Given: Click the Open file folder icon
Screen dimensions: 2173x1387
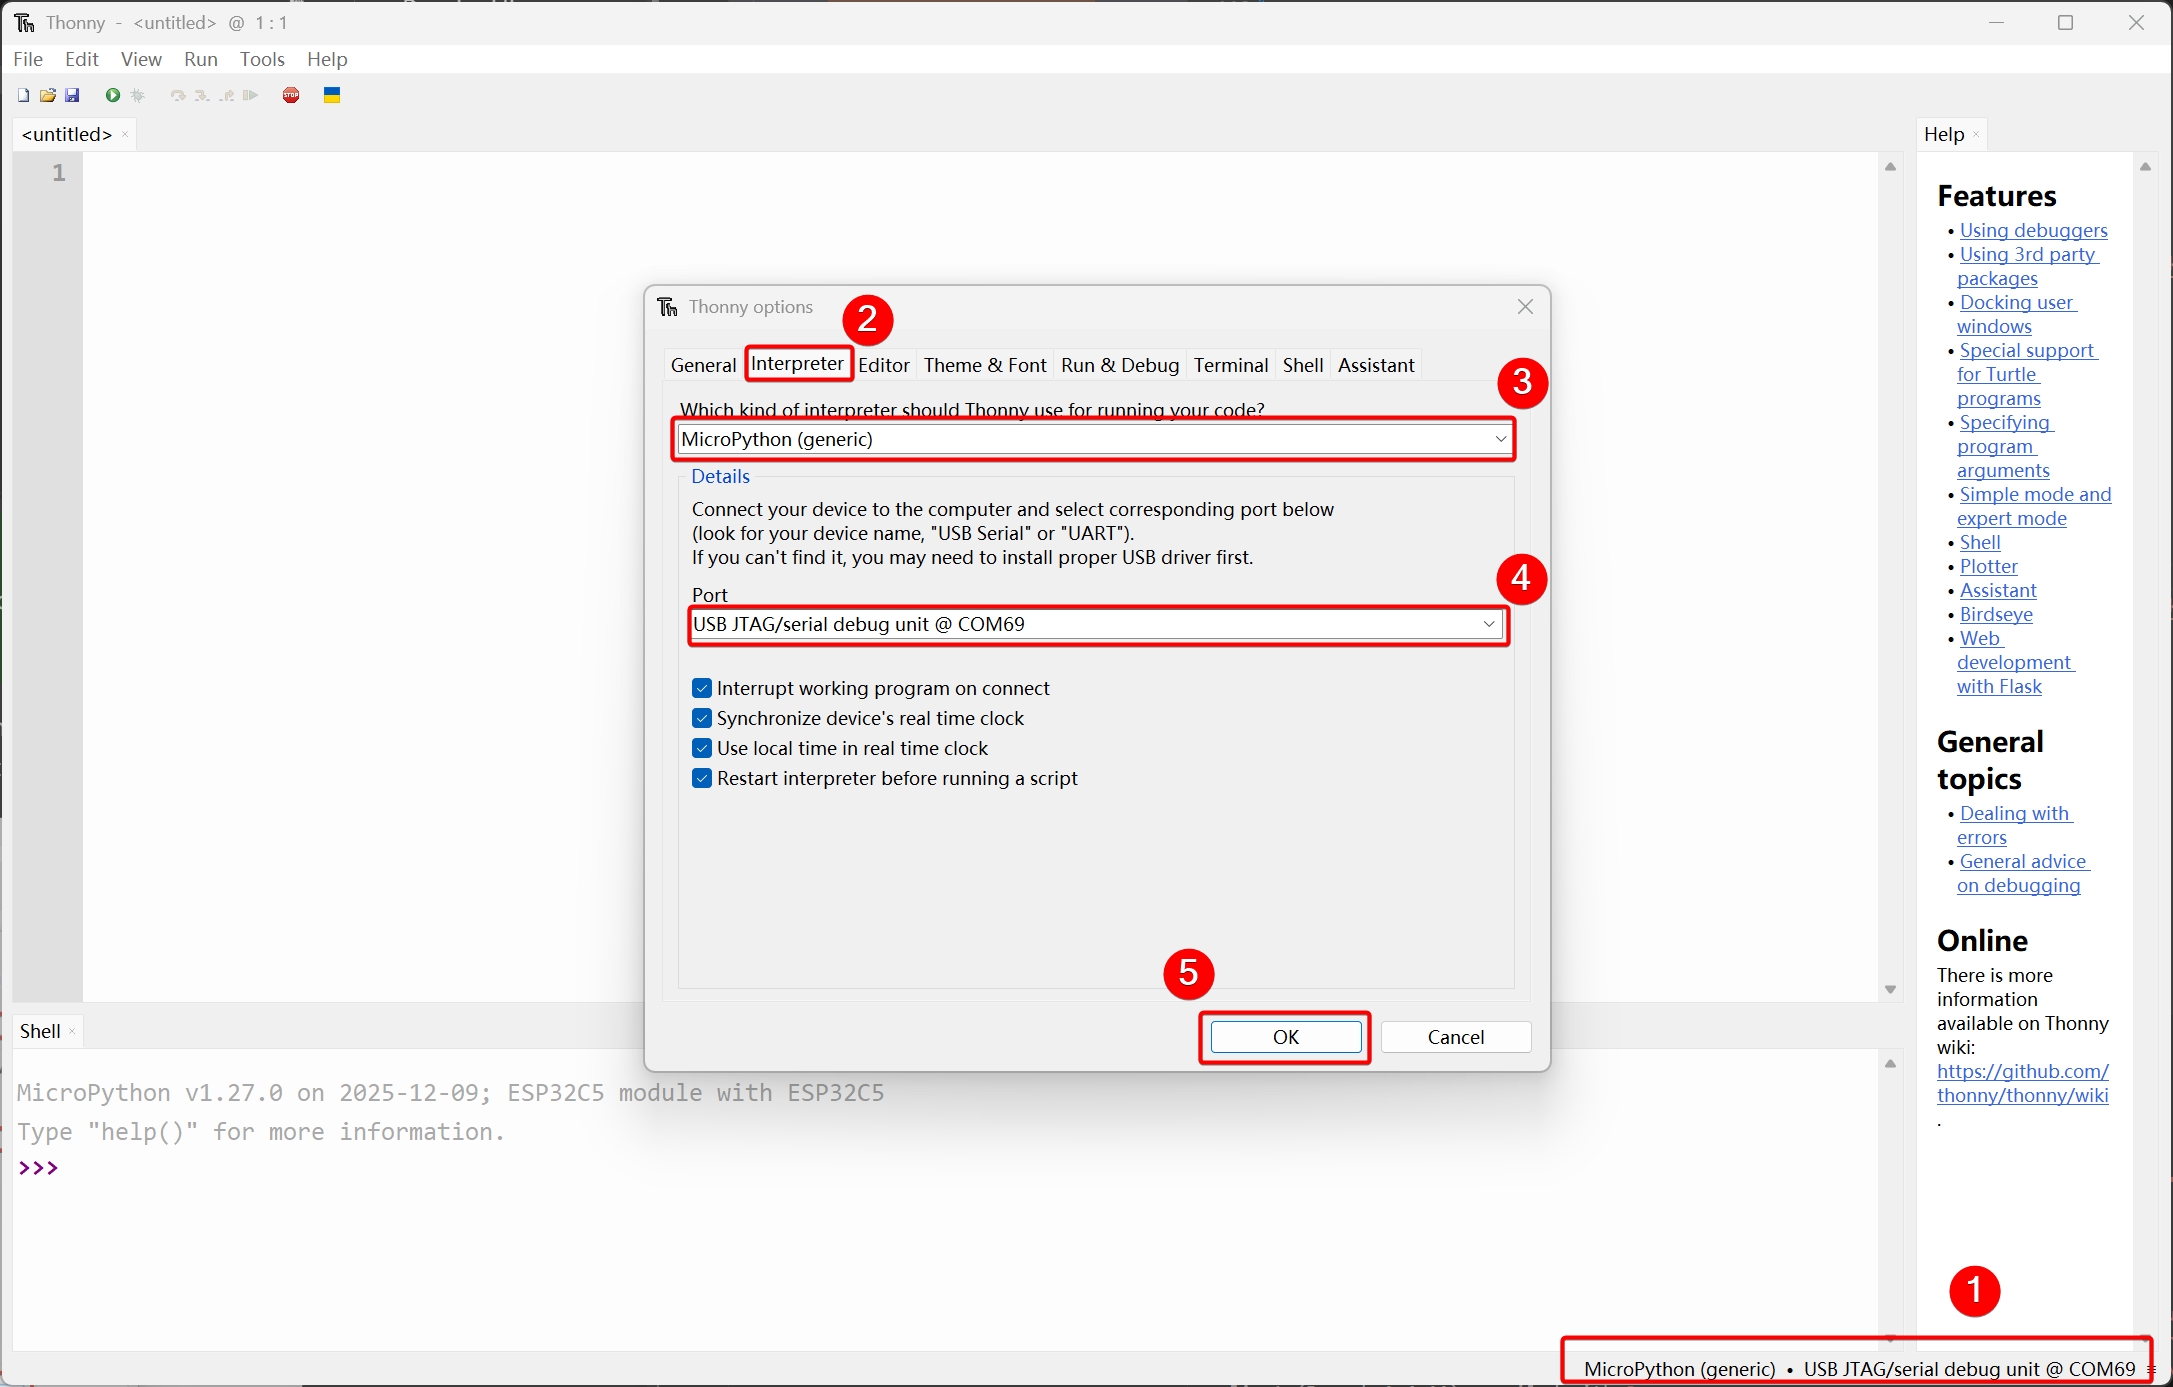Looking at the screenshot, I should click(x=47, y=95).
